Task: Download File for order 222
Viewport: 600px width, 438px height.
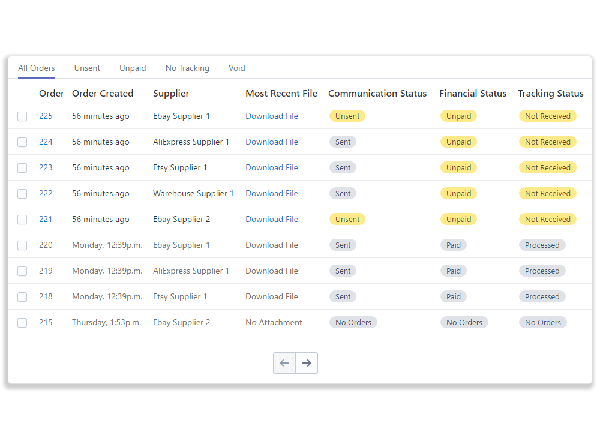Action: pyautogui.click(x=272, y=193)
